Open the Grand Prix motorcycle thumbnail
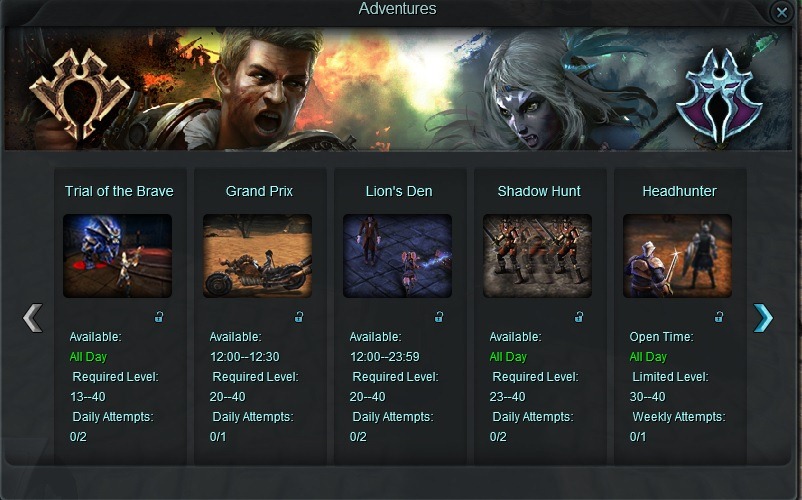The width and height of the screenshot is (802, 500). [257, 256]
